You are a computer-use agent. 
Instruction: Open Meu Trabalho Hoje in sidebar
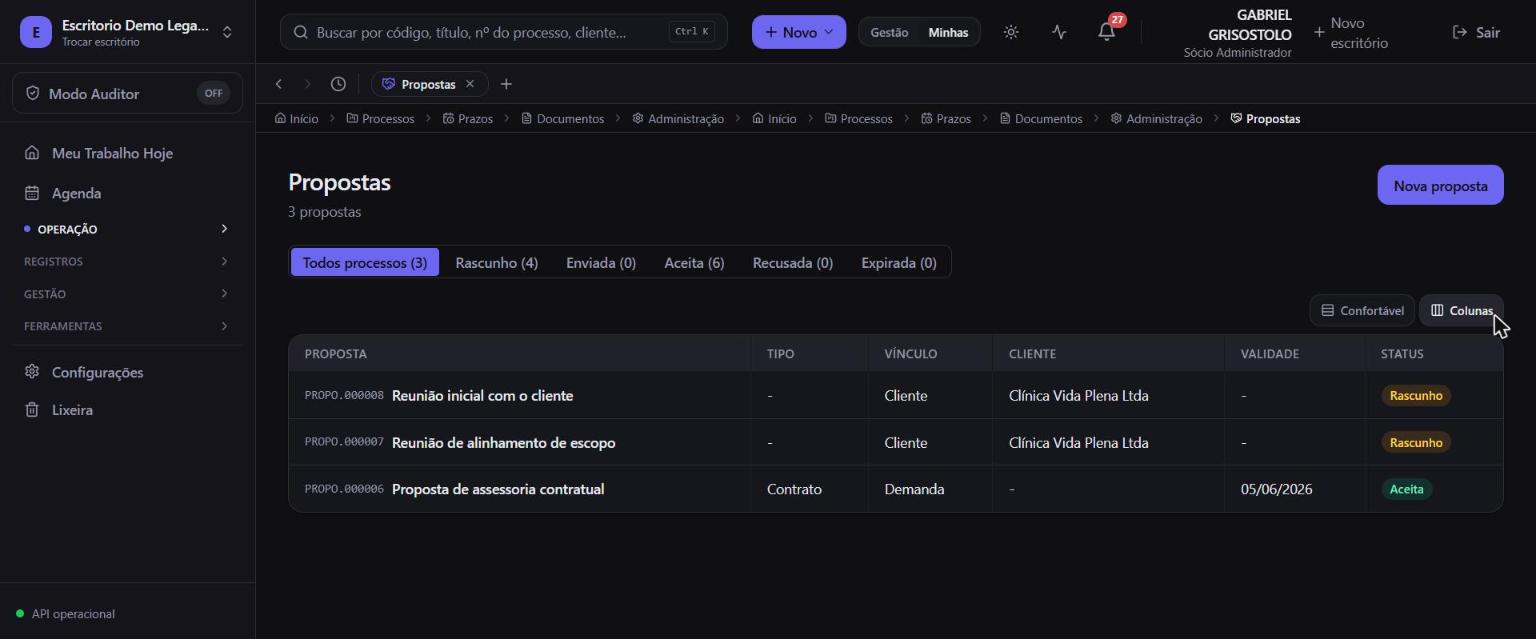(x=127, y=153)
